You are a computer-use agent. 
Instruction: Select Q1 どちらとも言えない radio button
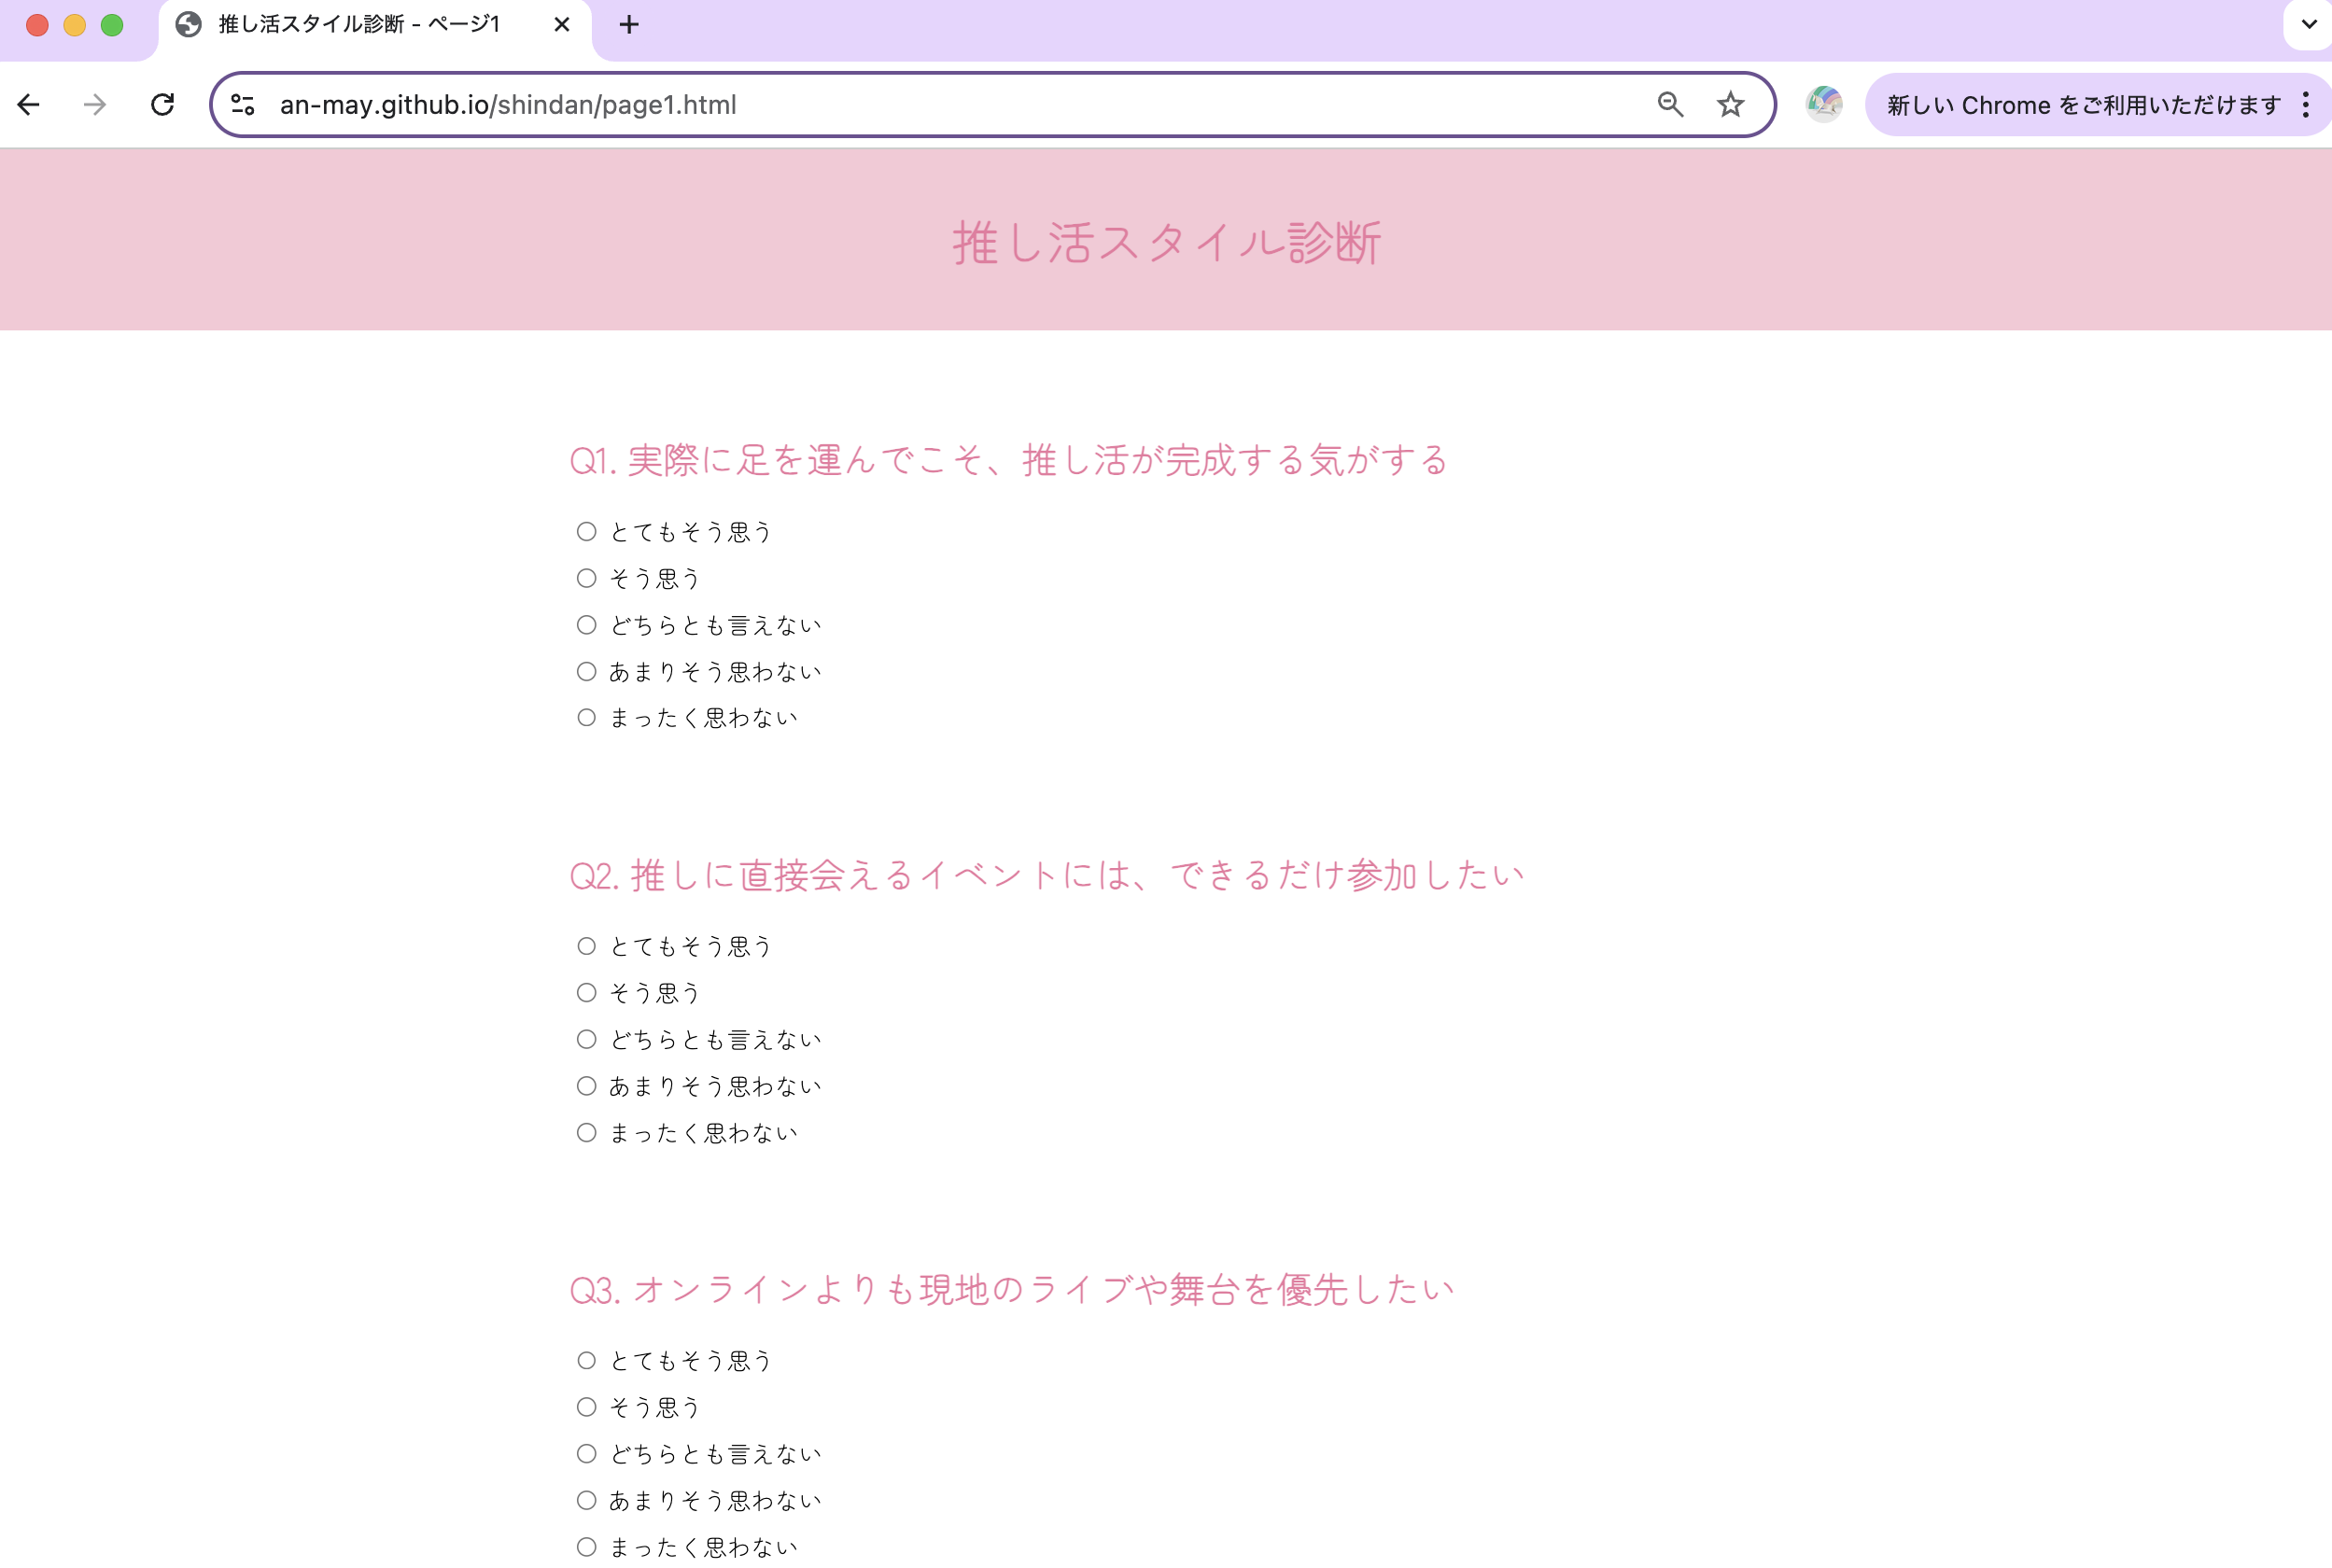(x=586, y=625)
